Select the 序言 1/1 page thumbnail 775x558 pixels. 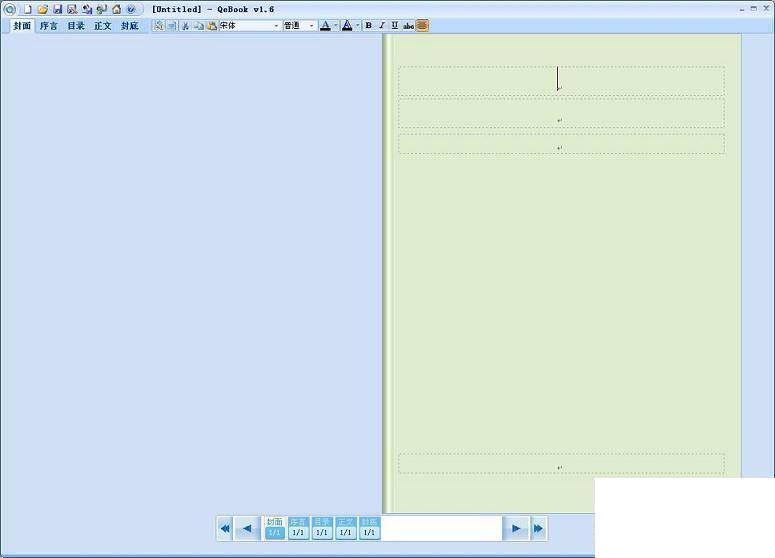pos(298,528)
